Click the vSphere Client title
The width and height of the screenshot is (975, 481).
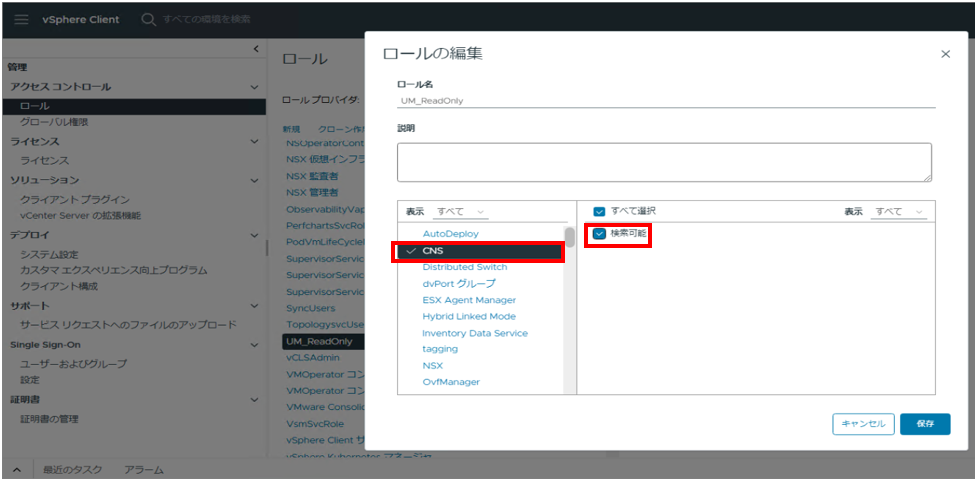tap(81, 19)
